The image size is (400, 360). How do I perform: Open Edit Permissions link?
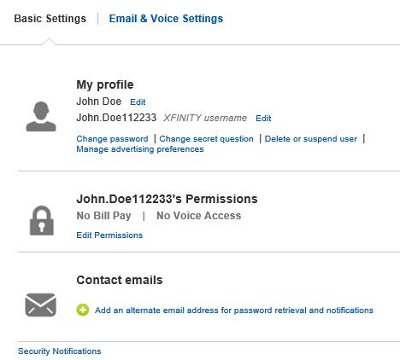pyautogui.click(x=110, y=235)
